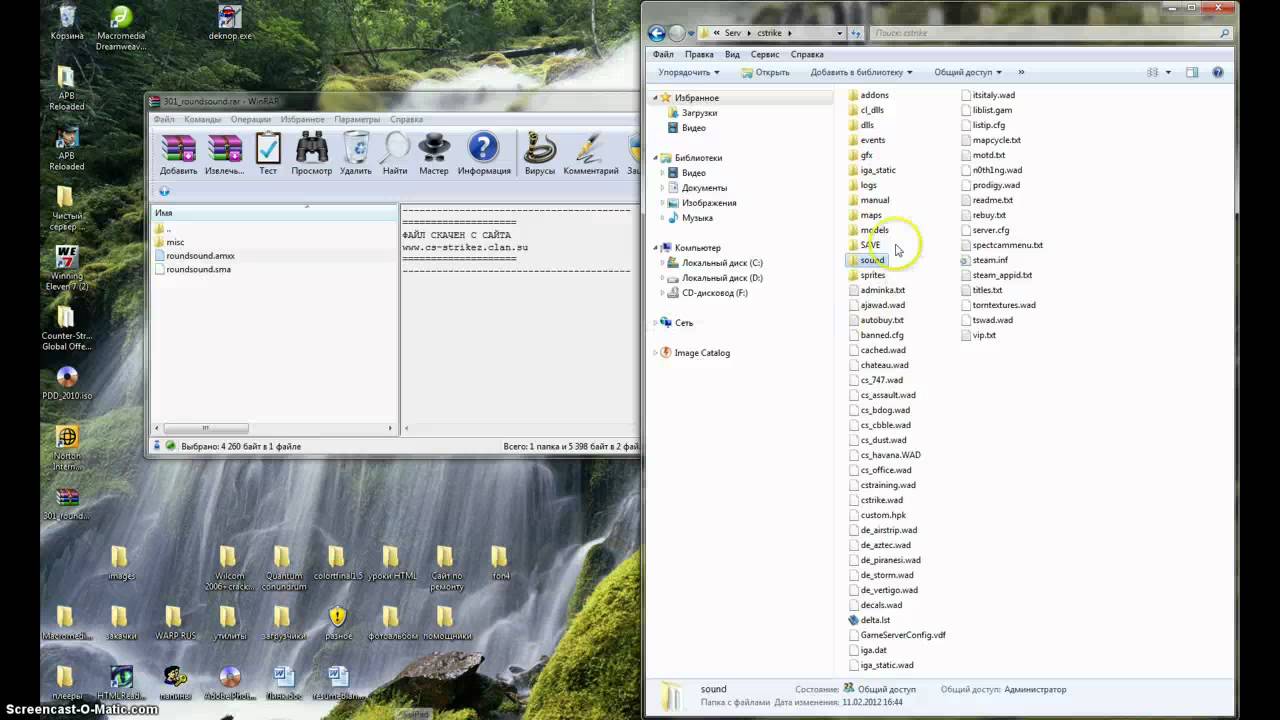Open Сервис menu in Explorer
Image resolution: width=1280 pixels, height=720 pixels.
click(x=765, y=54)
